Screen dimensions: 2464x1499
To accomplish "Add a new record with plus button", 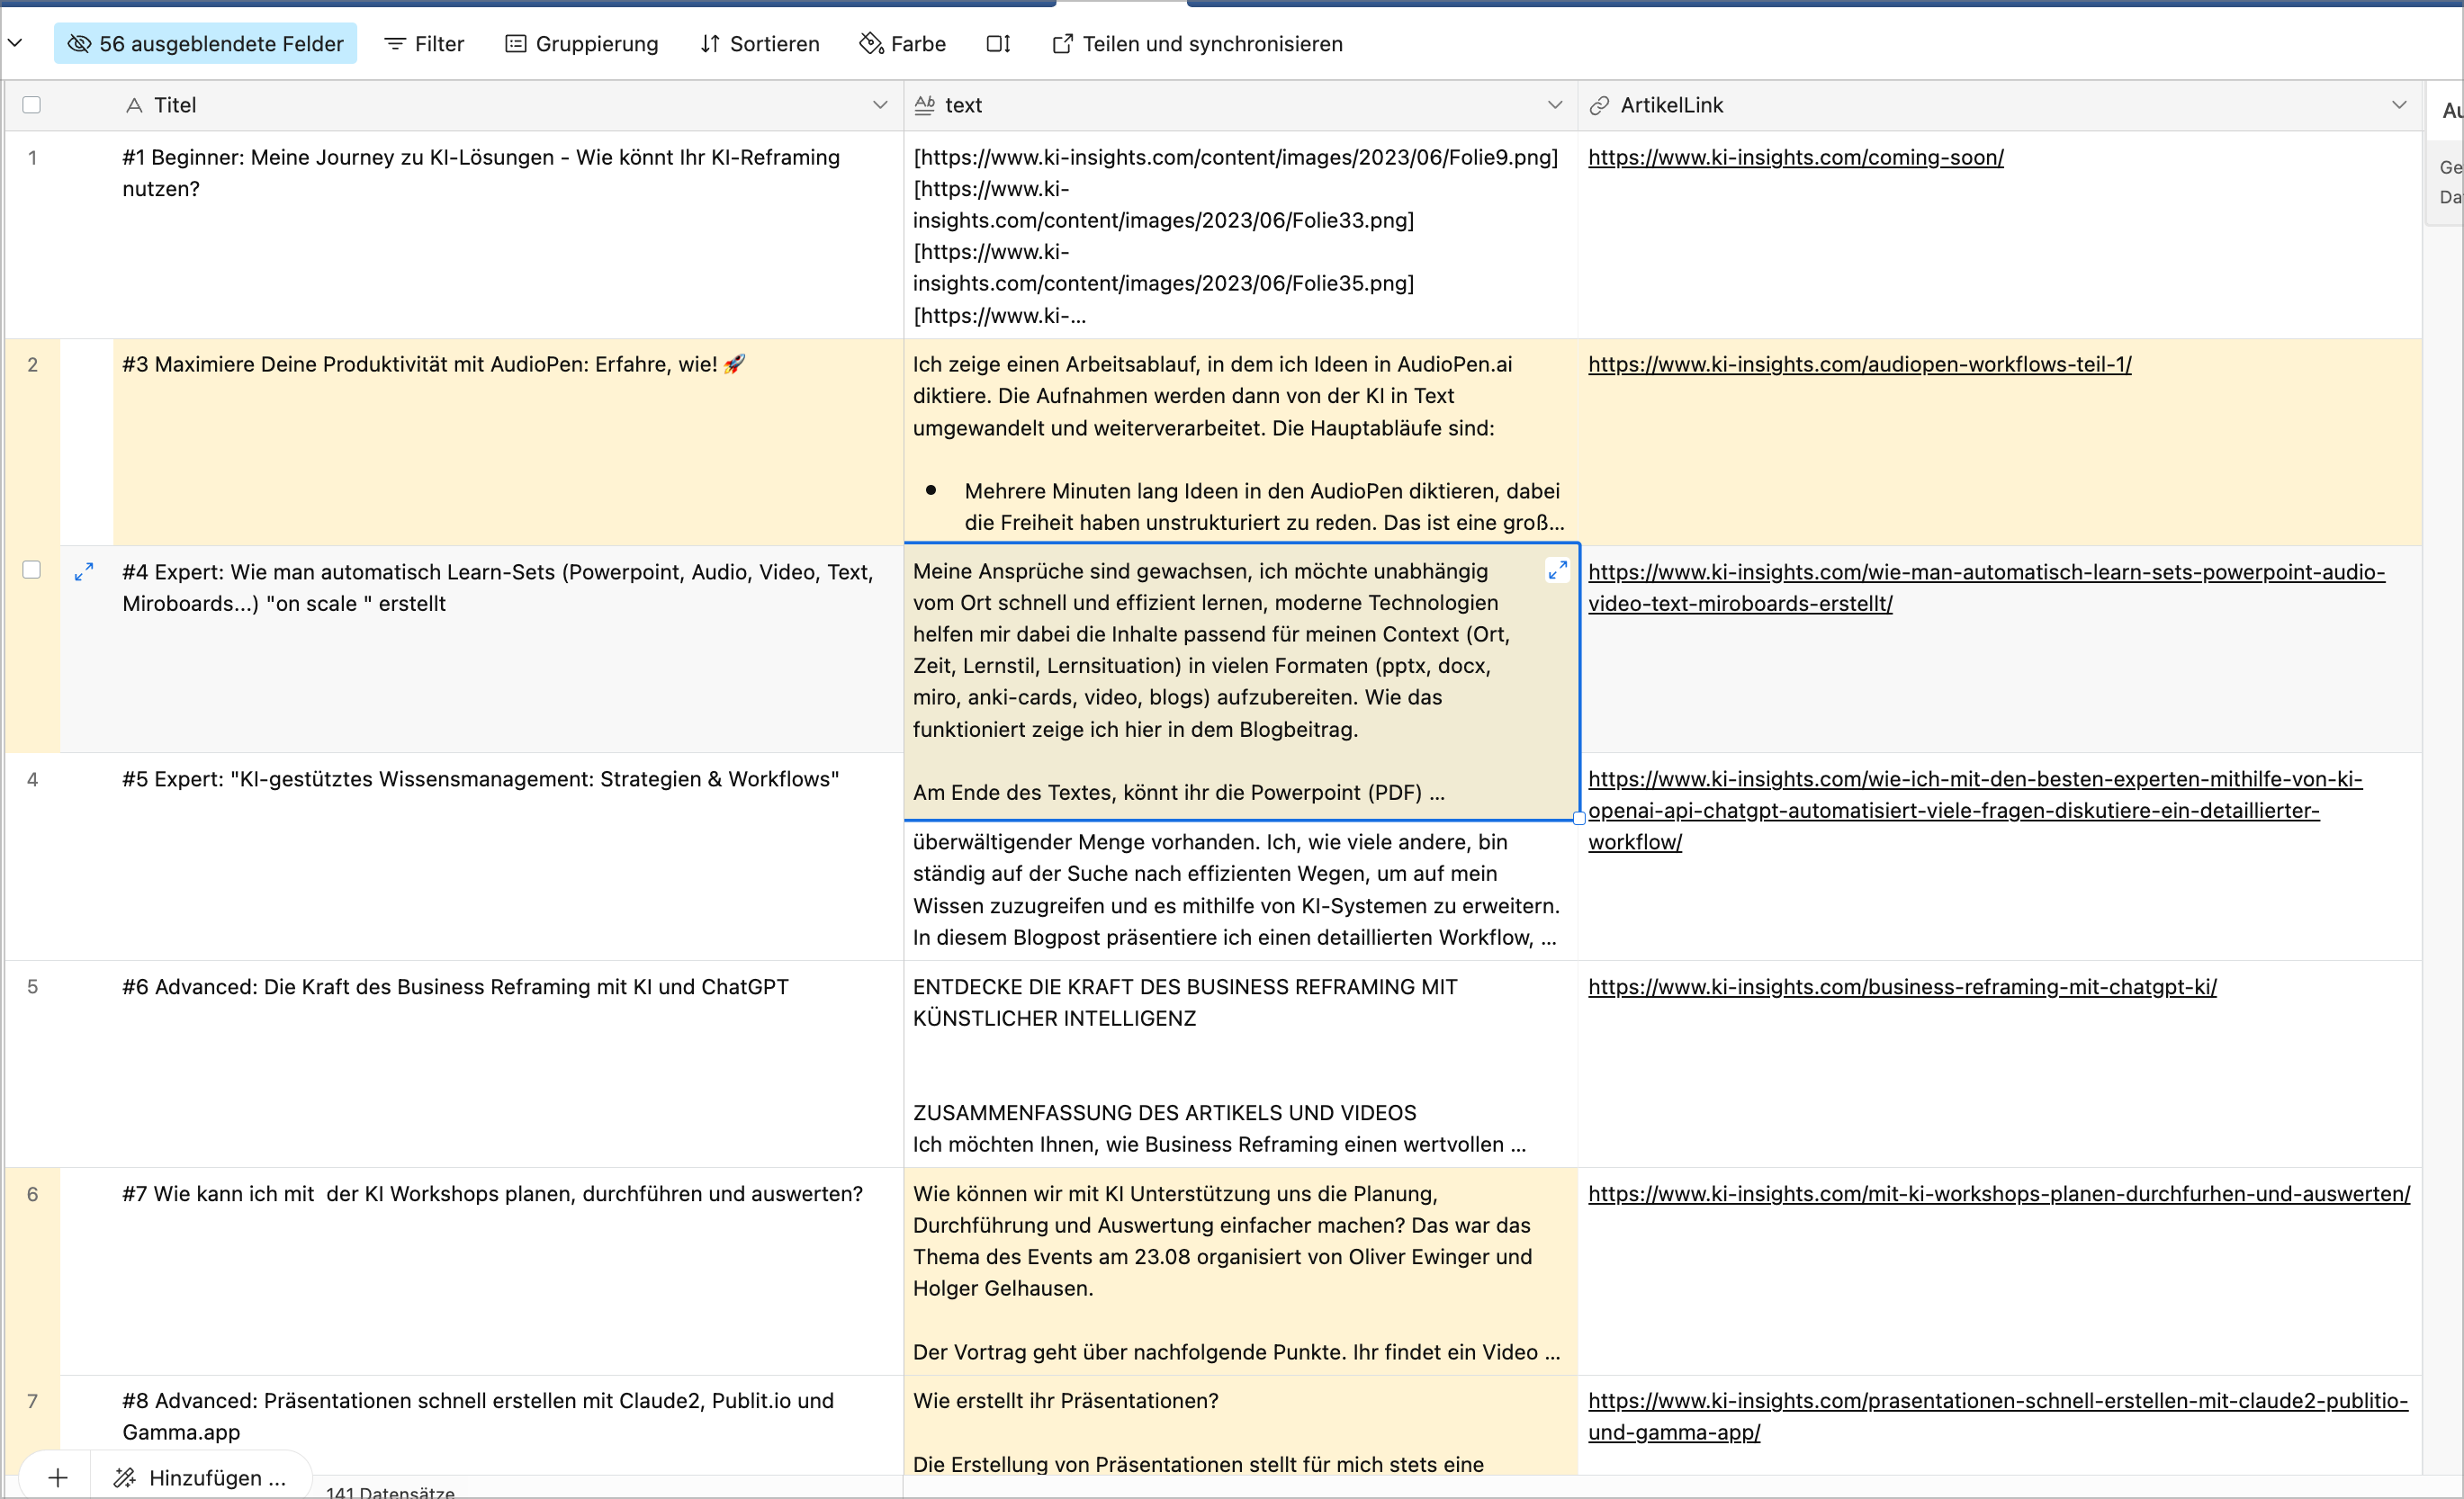I will pyautogui.click(x=58, y=1477).
